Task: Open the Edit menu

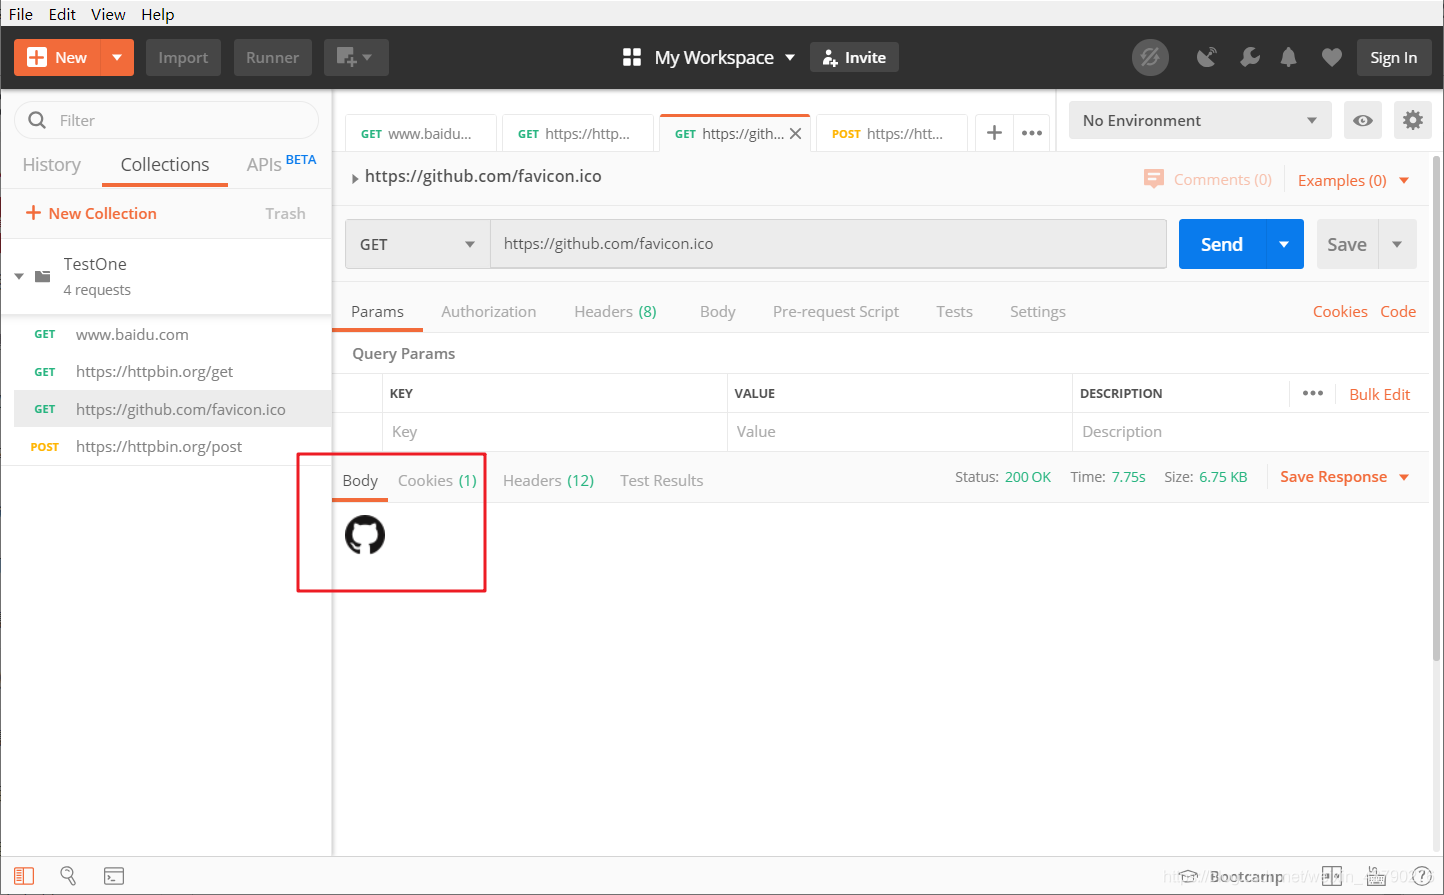Action: 62,14
